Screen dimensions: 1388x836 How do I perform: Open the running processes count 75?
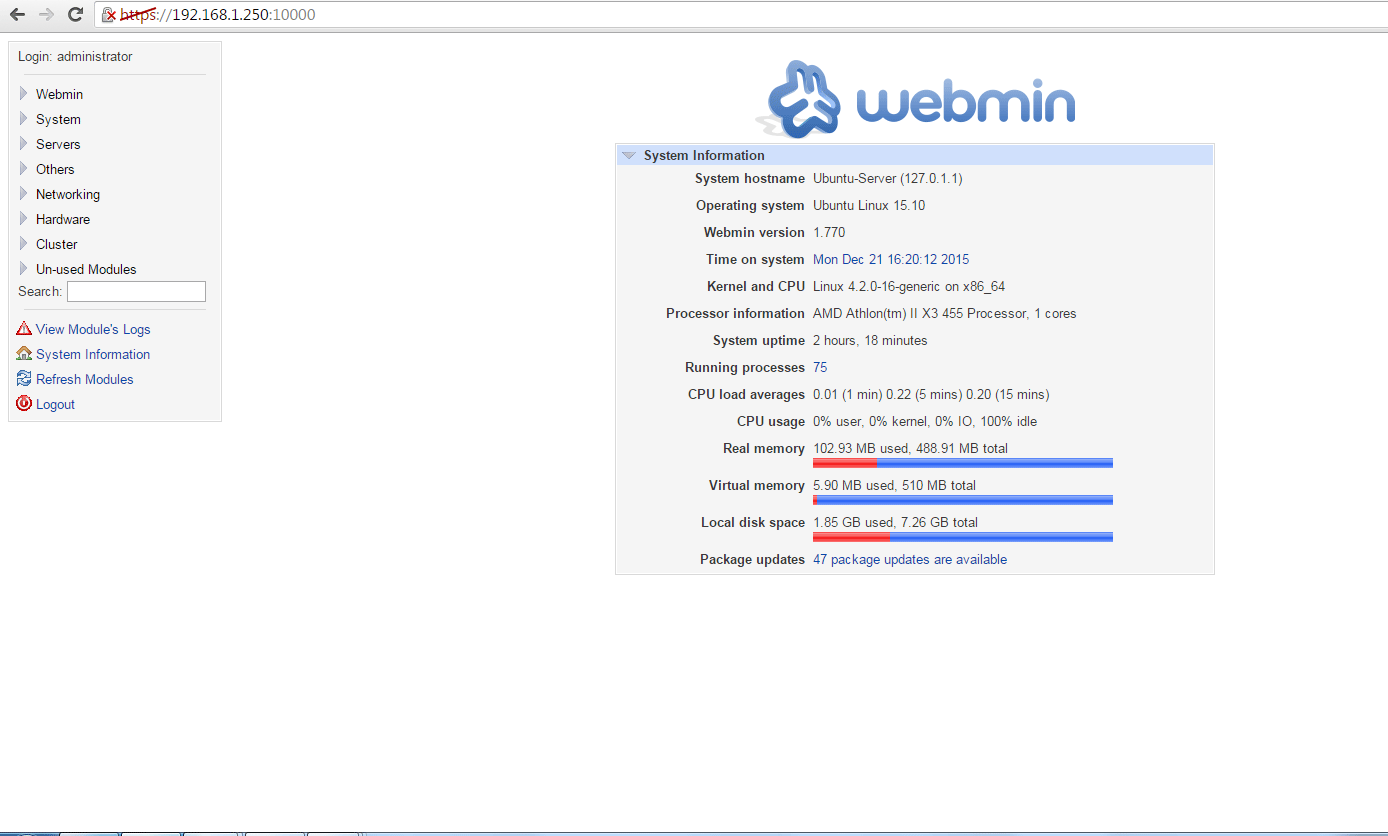pyautogui.click(x=820, y=367)
